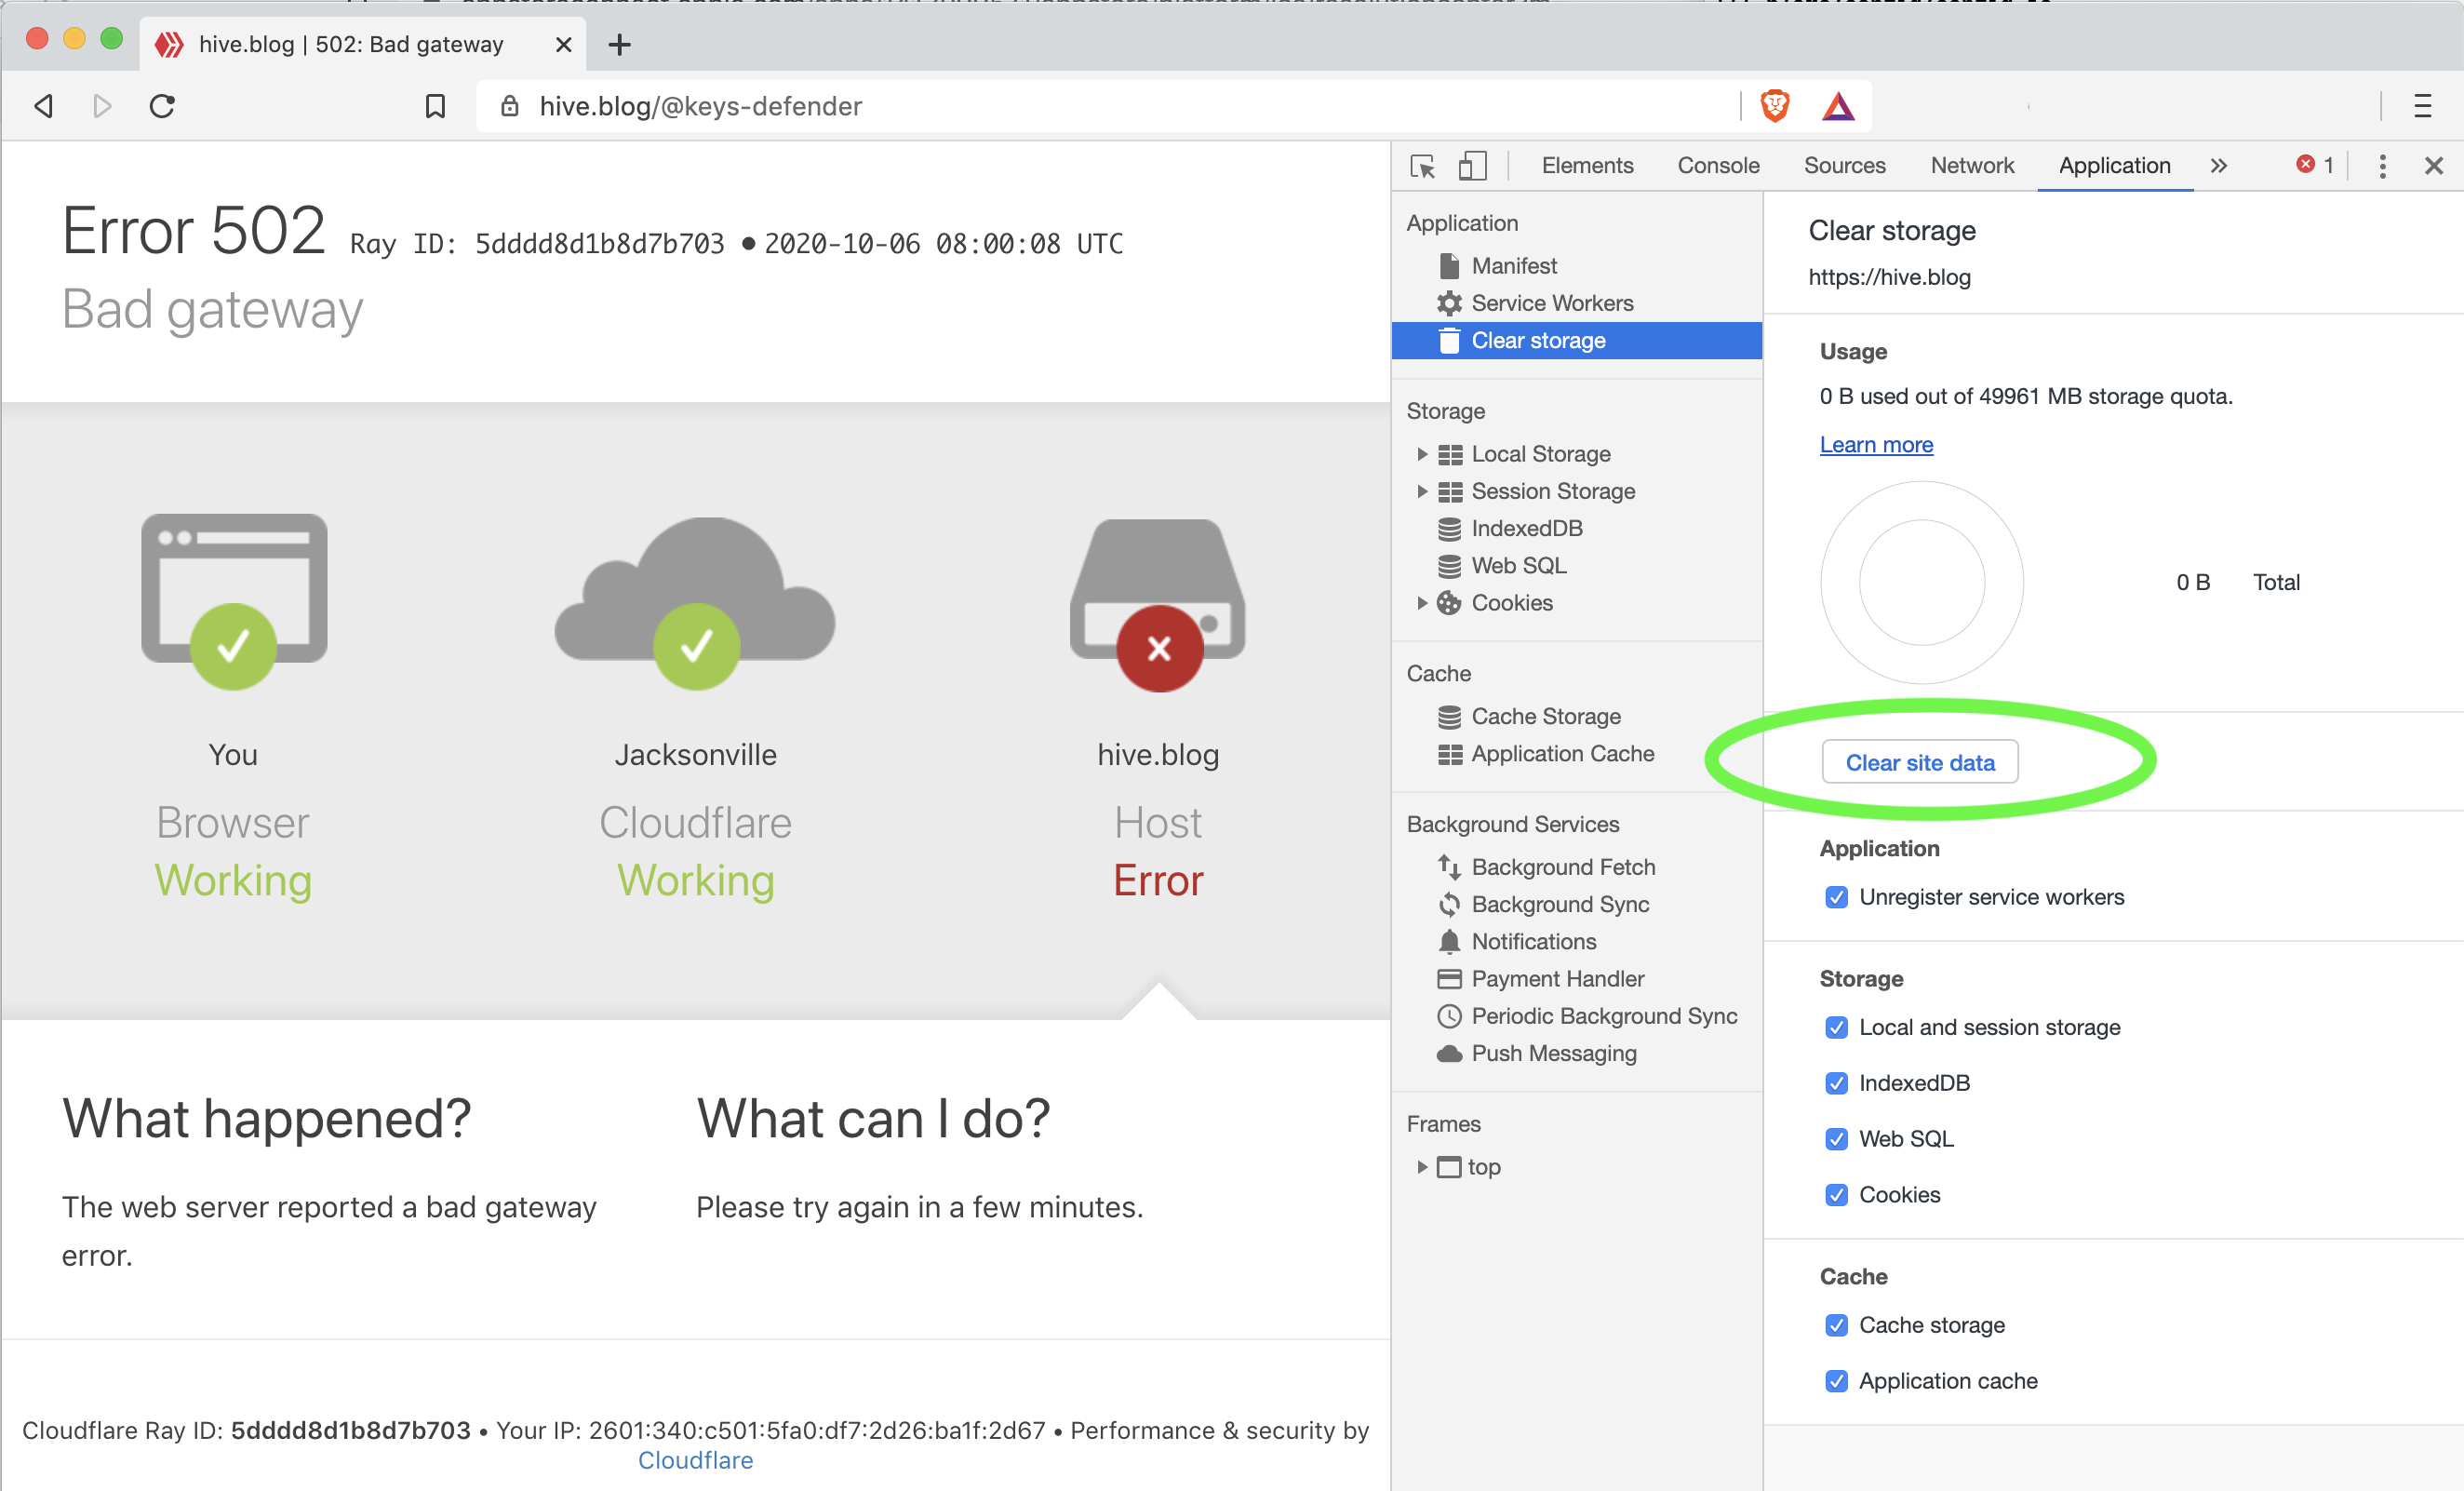Show more DevTools tabs with the chevron
The width and height of the screenshot is (2464, 1491).
point(2218,166)
